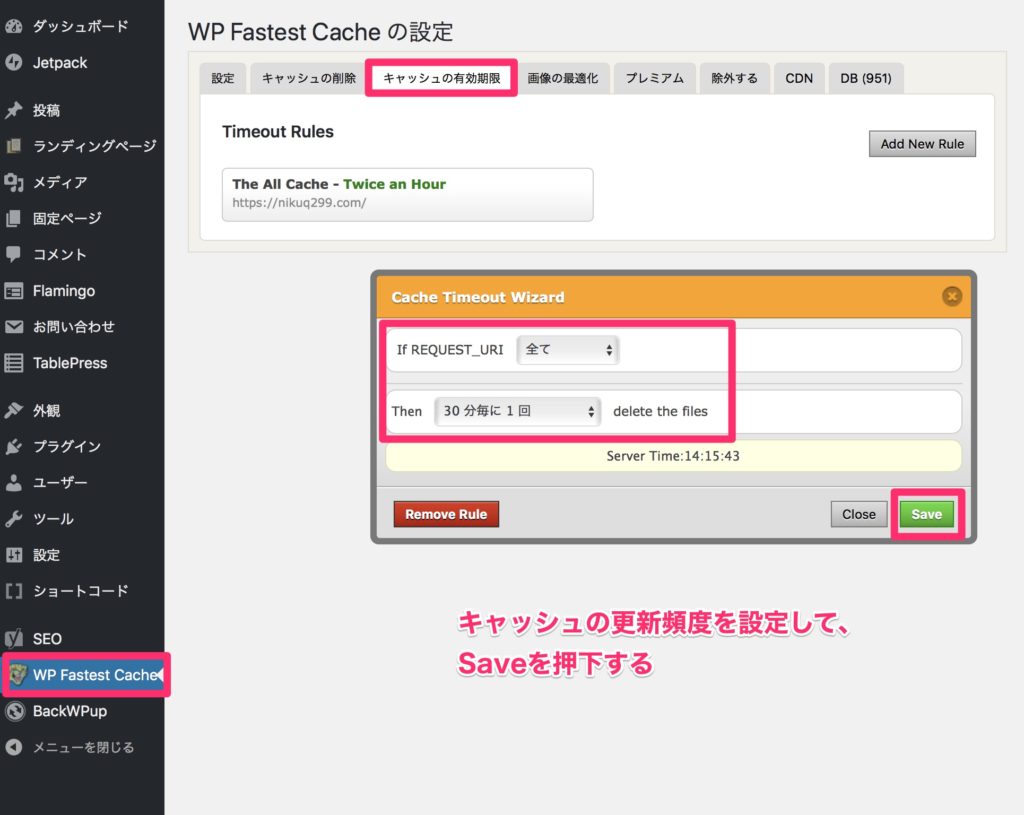
Task: Click the ツール wrench icon
Action: click(14, 519)
